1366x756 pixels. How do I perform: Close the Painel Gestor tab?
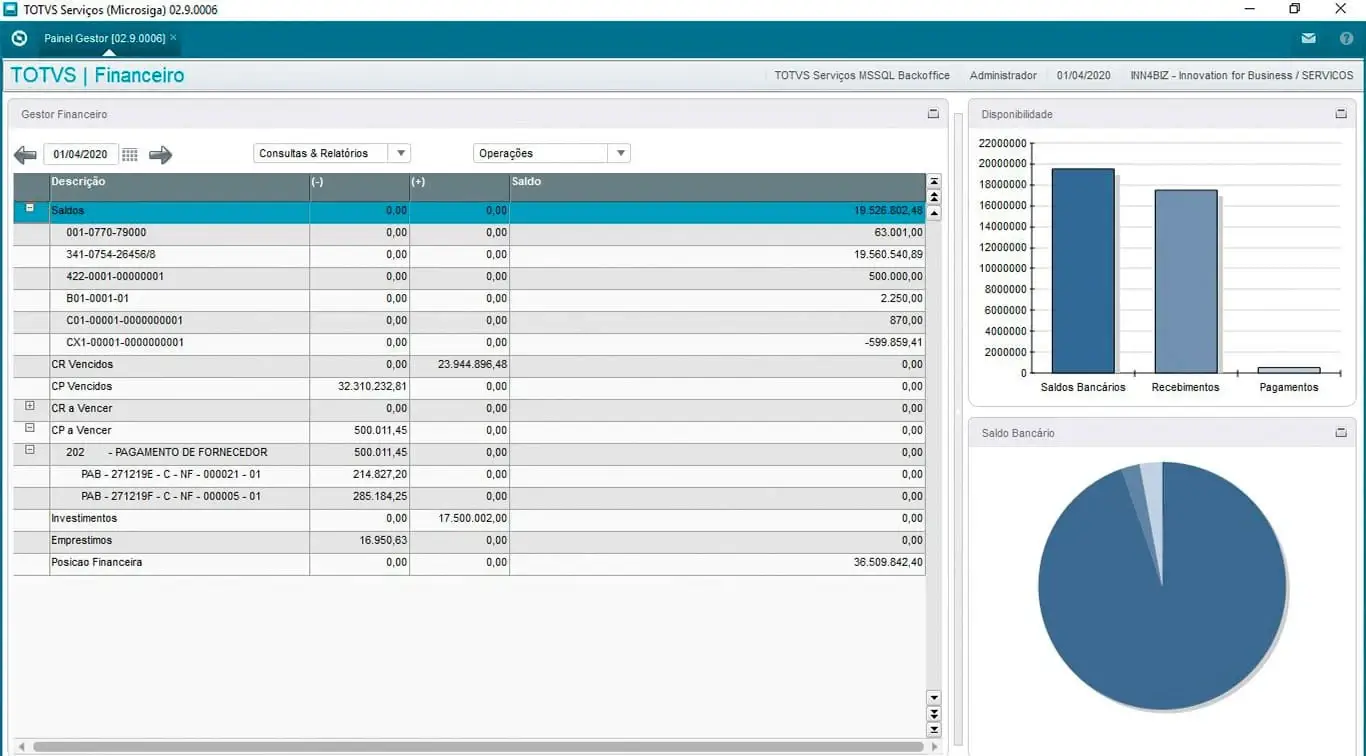tap(173, 38)
